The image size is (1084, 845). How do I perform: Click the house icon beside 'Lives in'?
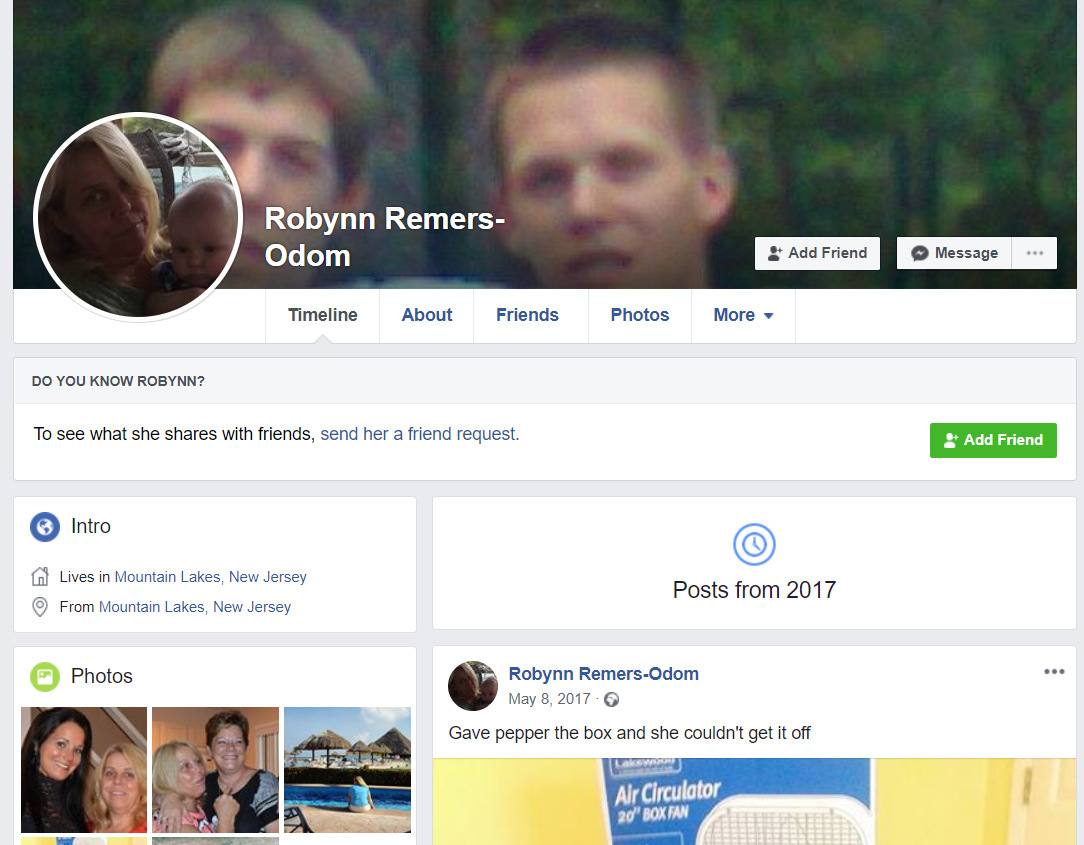40,576
